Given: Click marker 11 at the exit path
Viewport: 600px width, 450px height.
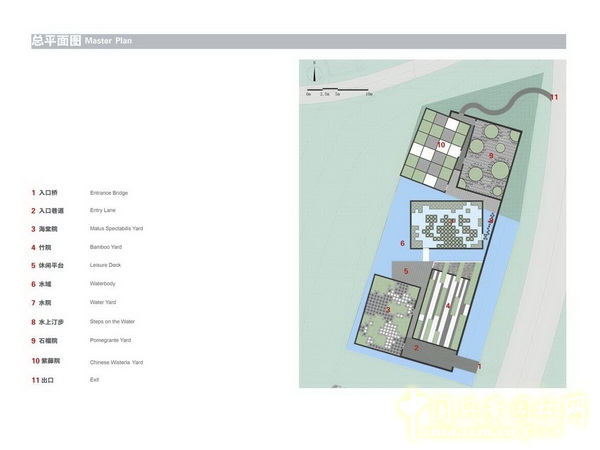Looking at the screenshot, I should coord(554,97).
